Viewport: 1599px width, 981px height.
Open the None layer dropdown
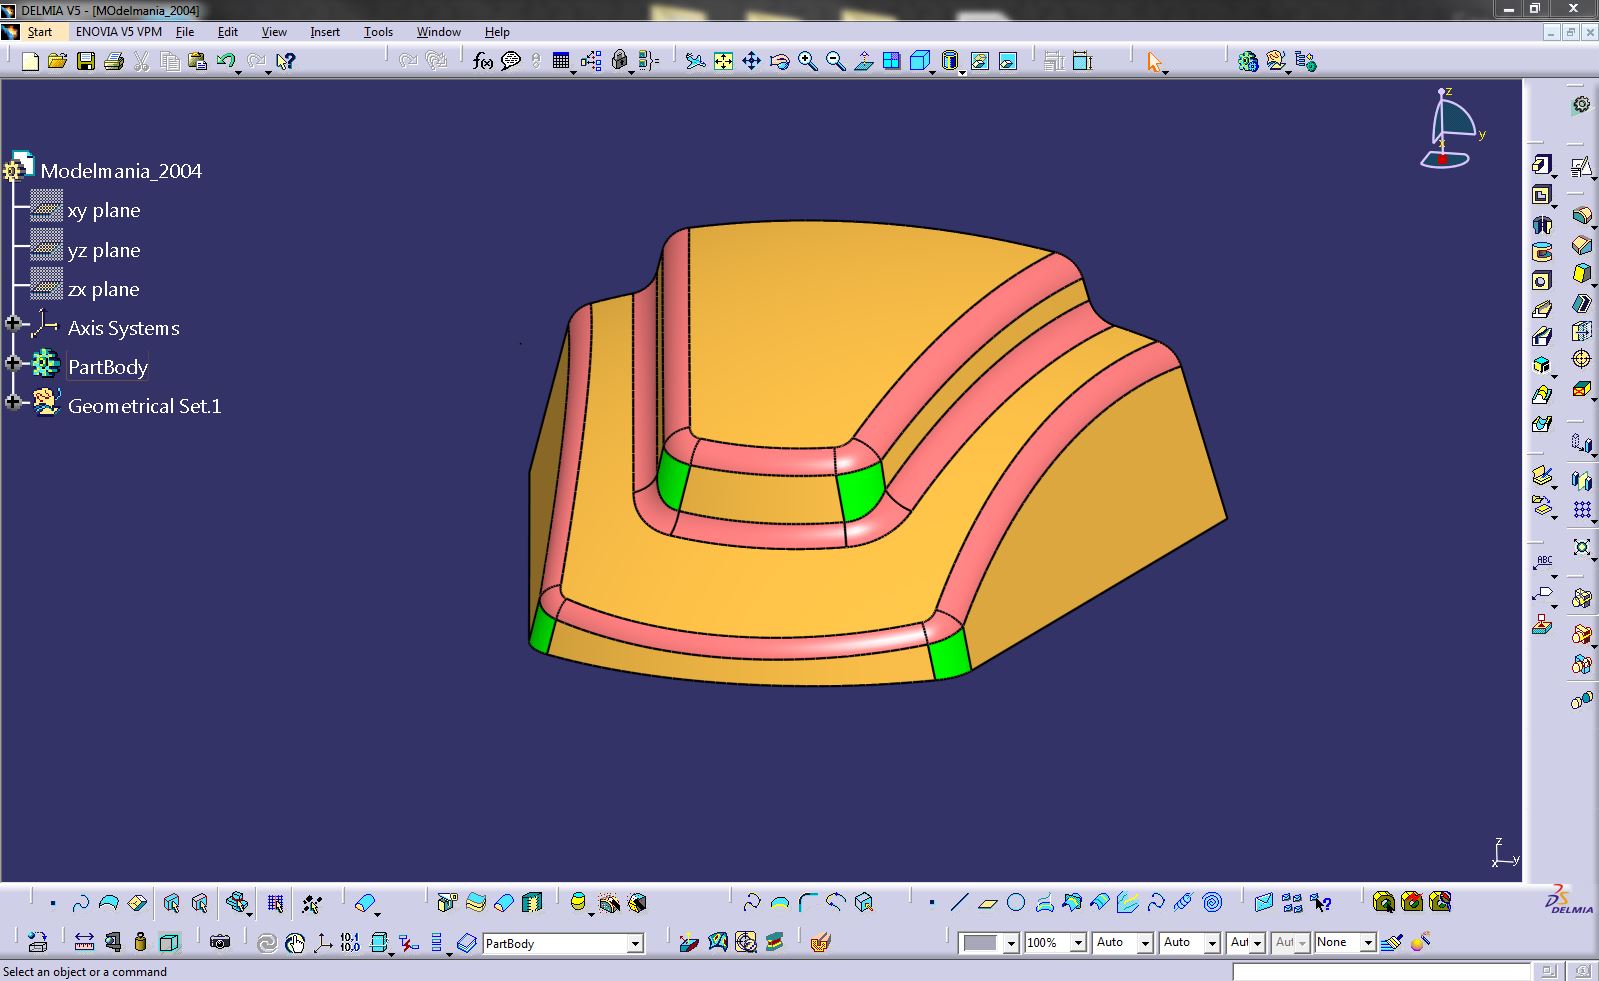(1368, 943)
